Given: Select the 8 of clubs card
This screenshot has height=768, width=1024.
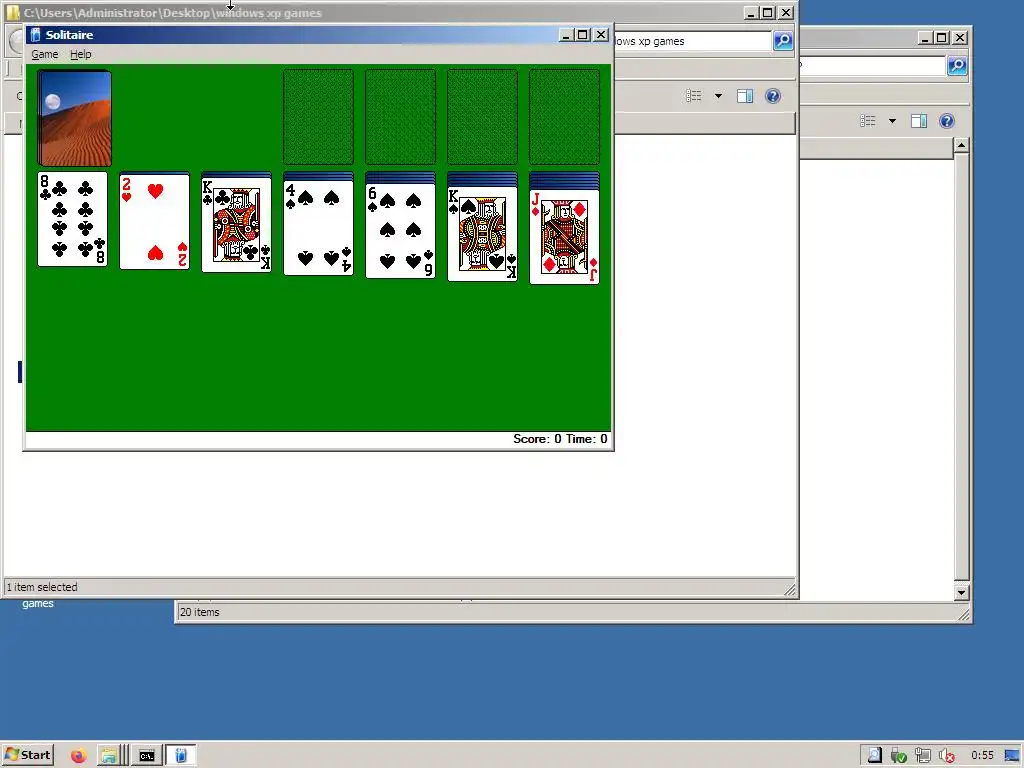Looking at the screenshot, I should (72, 219).
